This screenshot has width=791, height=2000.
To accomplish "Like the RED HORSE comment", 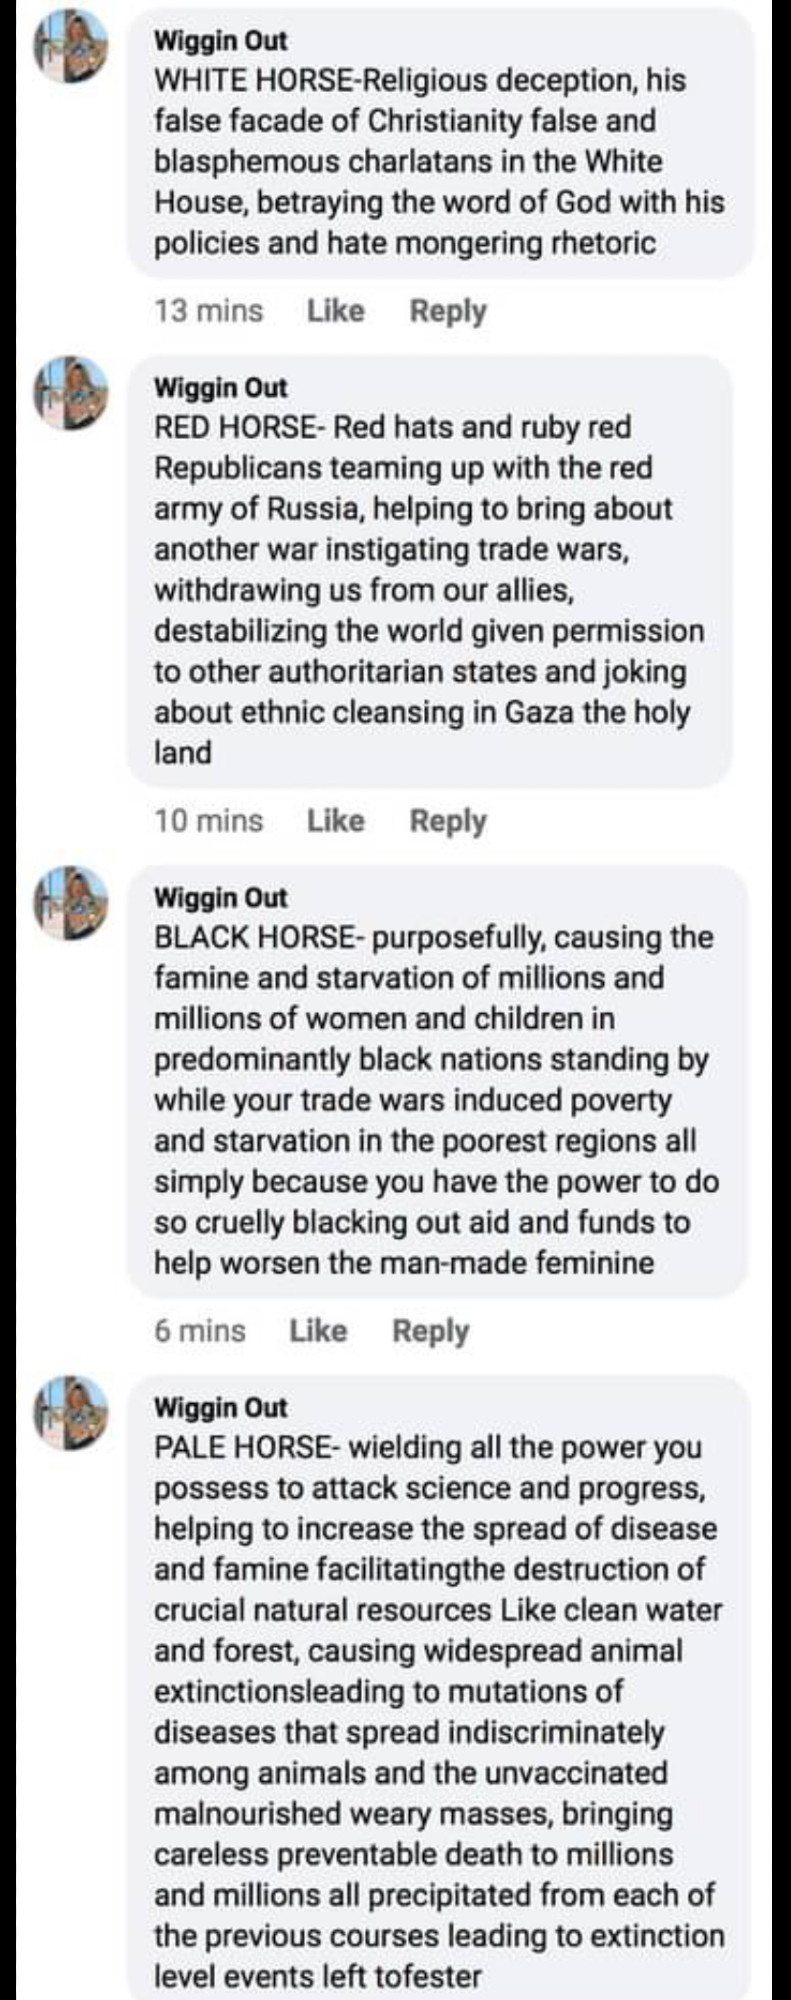I will coord(336,821).
